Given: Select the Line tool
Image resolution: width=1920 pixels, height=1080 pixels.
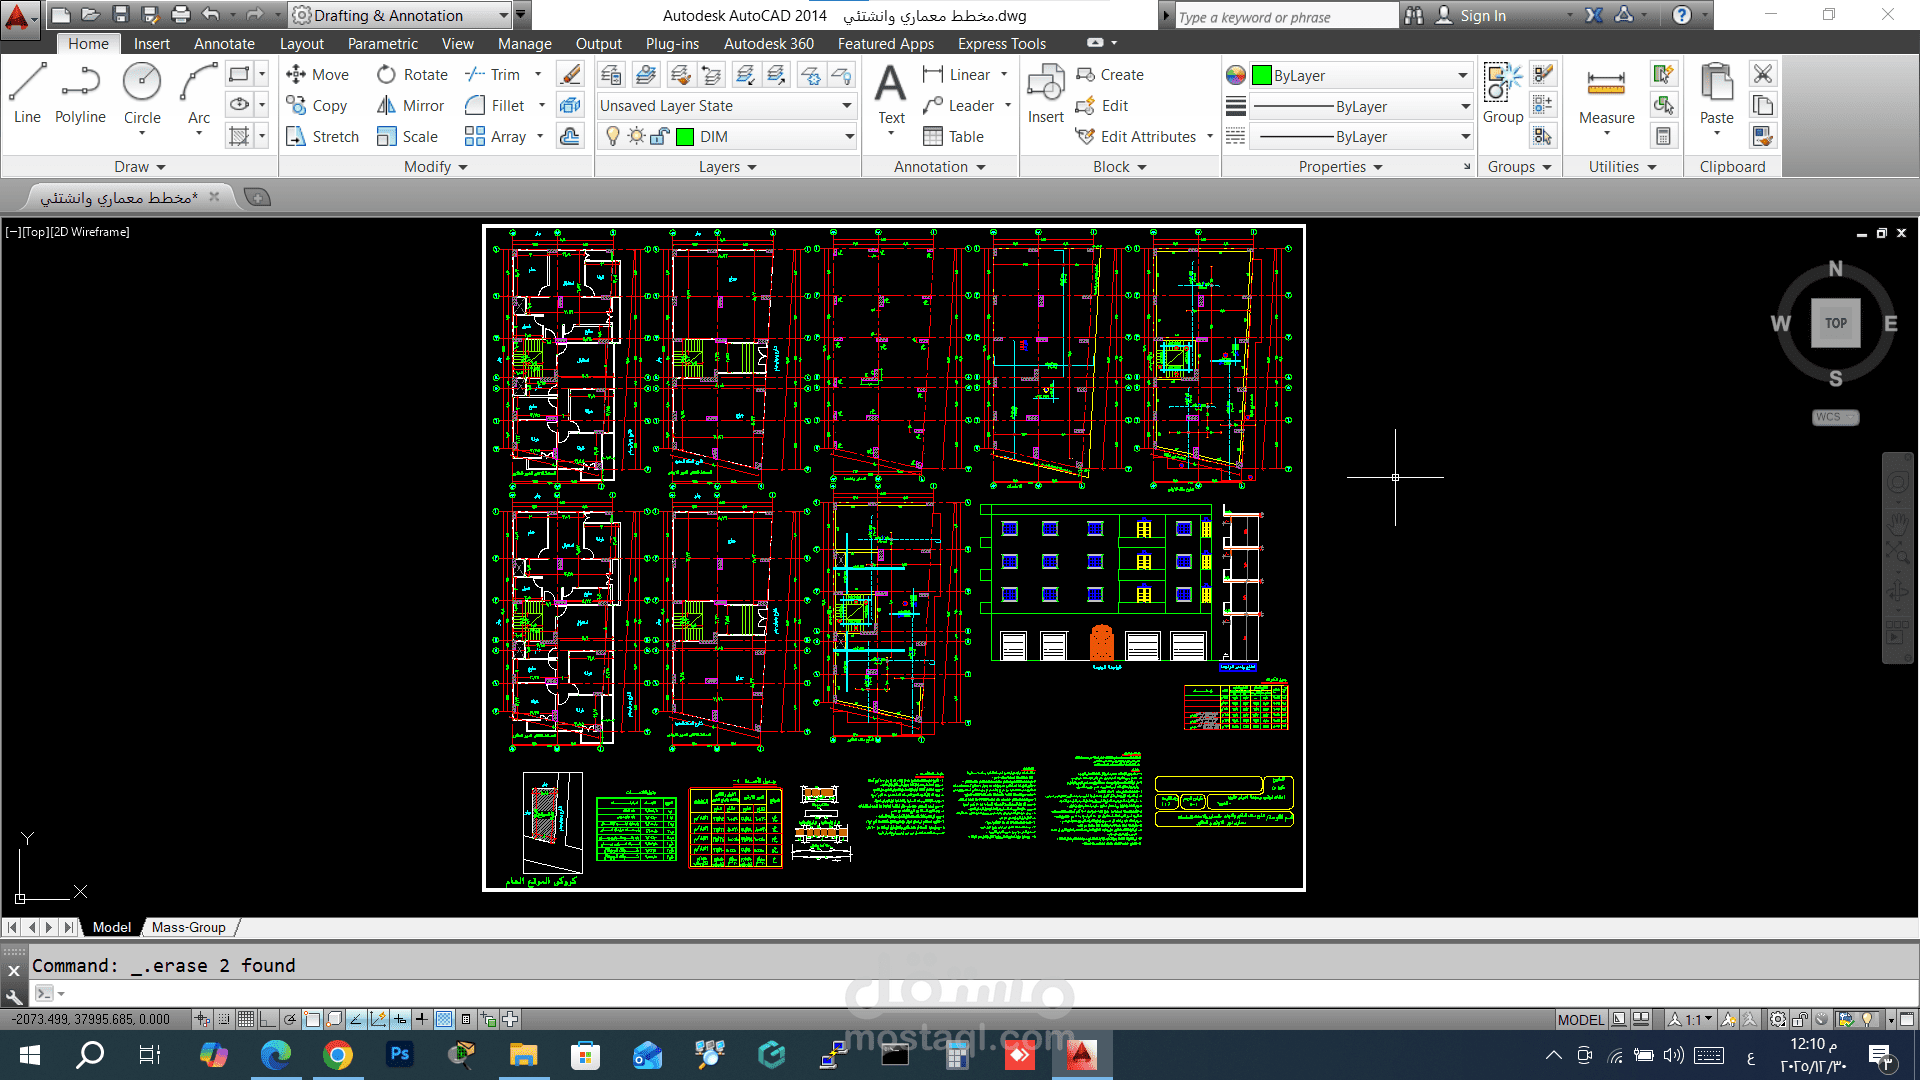Looking at the screenshot, I should click(x=27, y=92).
